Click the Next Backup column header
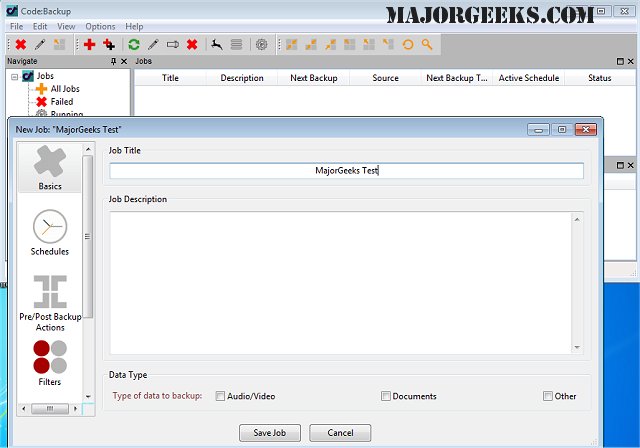This screenshot has width=640, height=448. (x=314, y=78)
